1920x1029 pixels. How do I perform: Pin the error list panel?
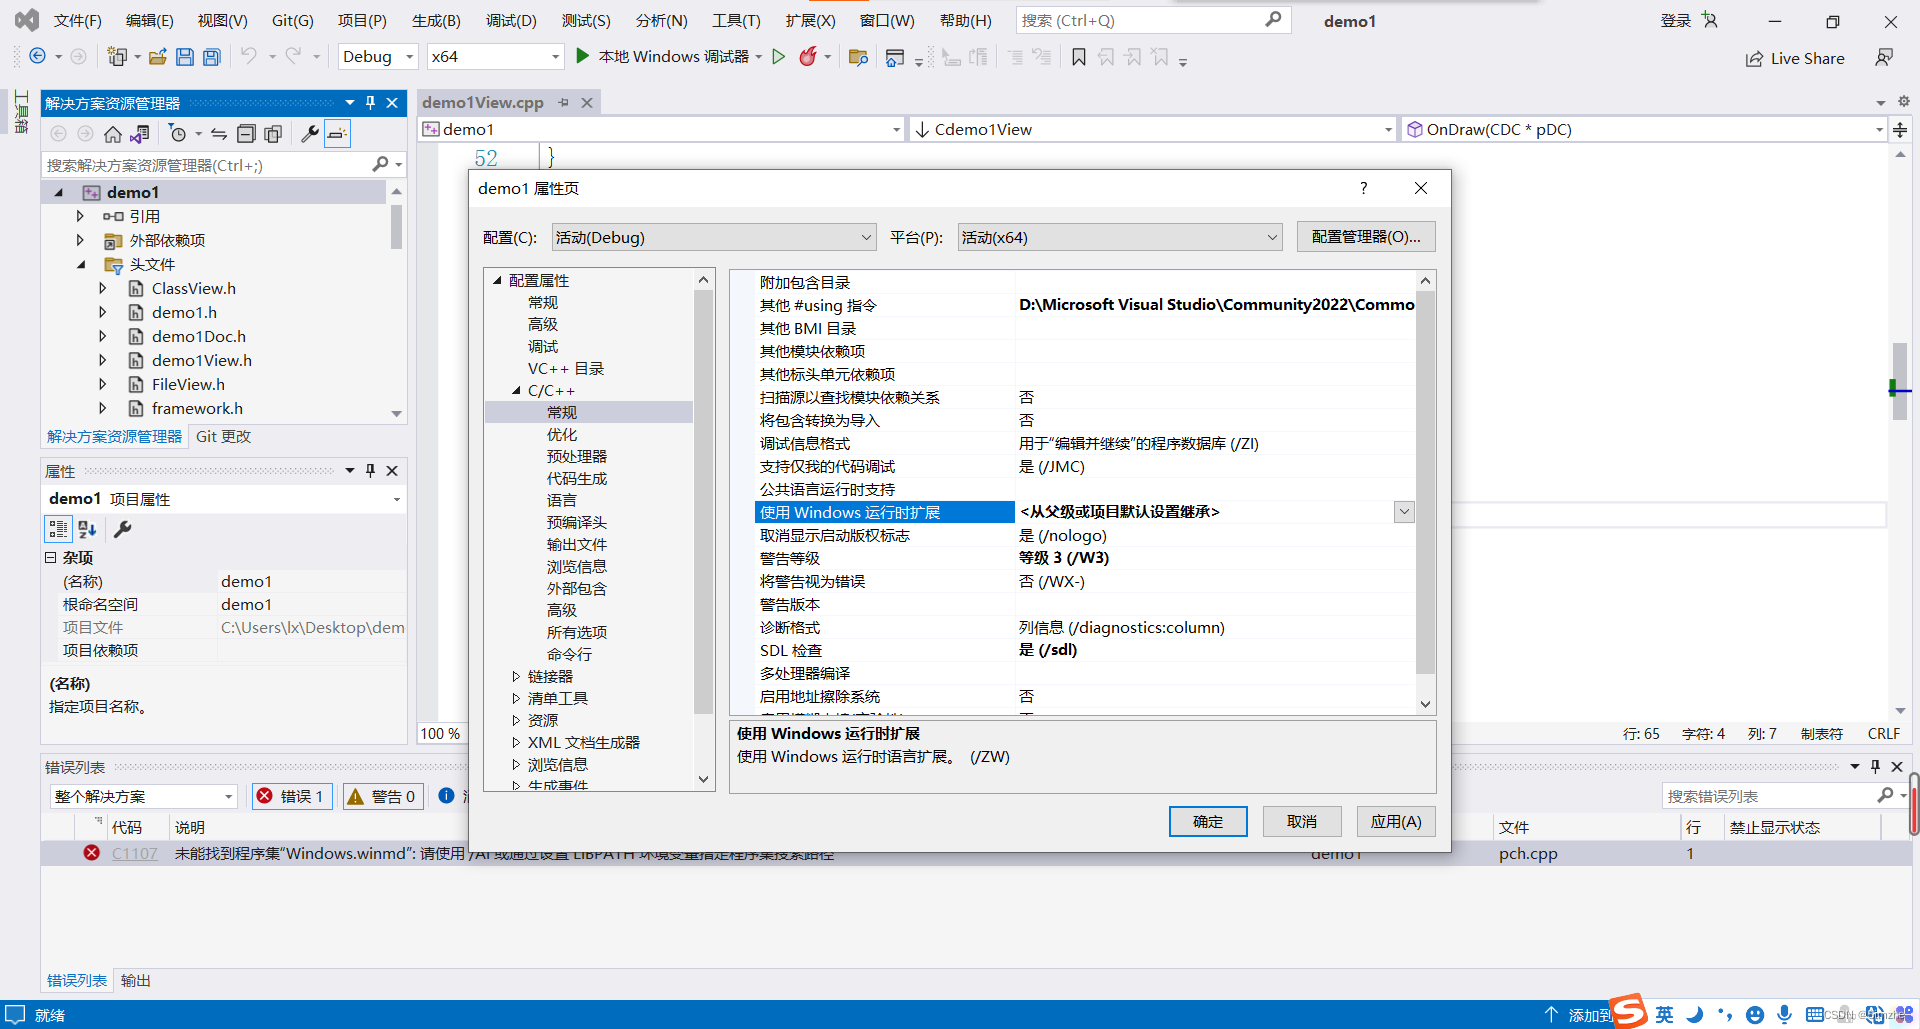tap(1875, 767)
